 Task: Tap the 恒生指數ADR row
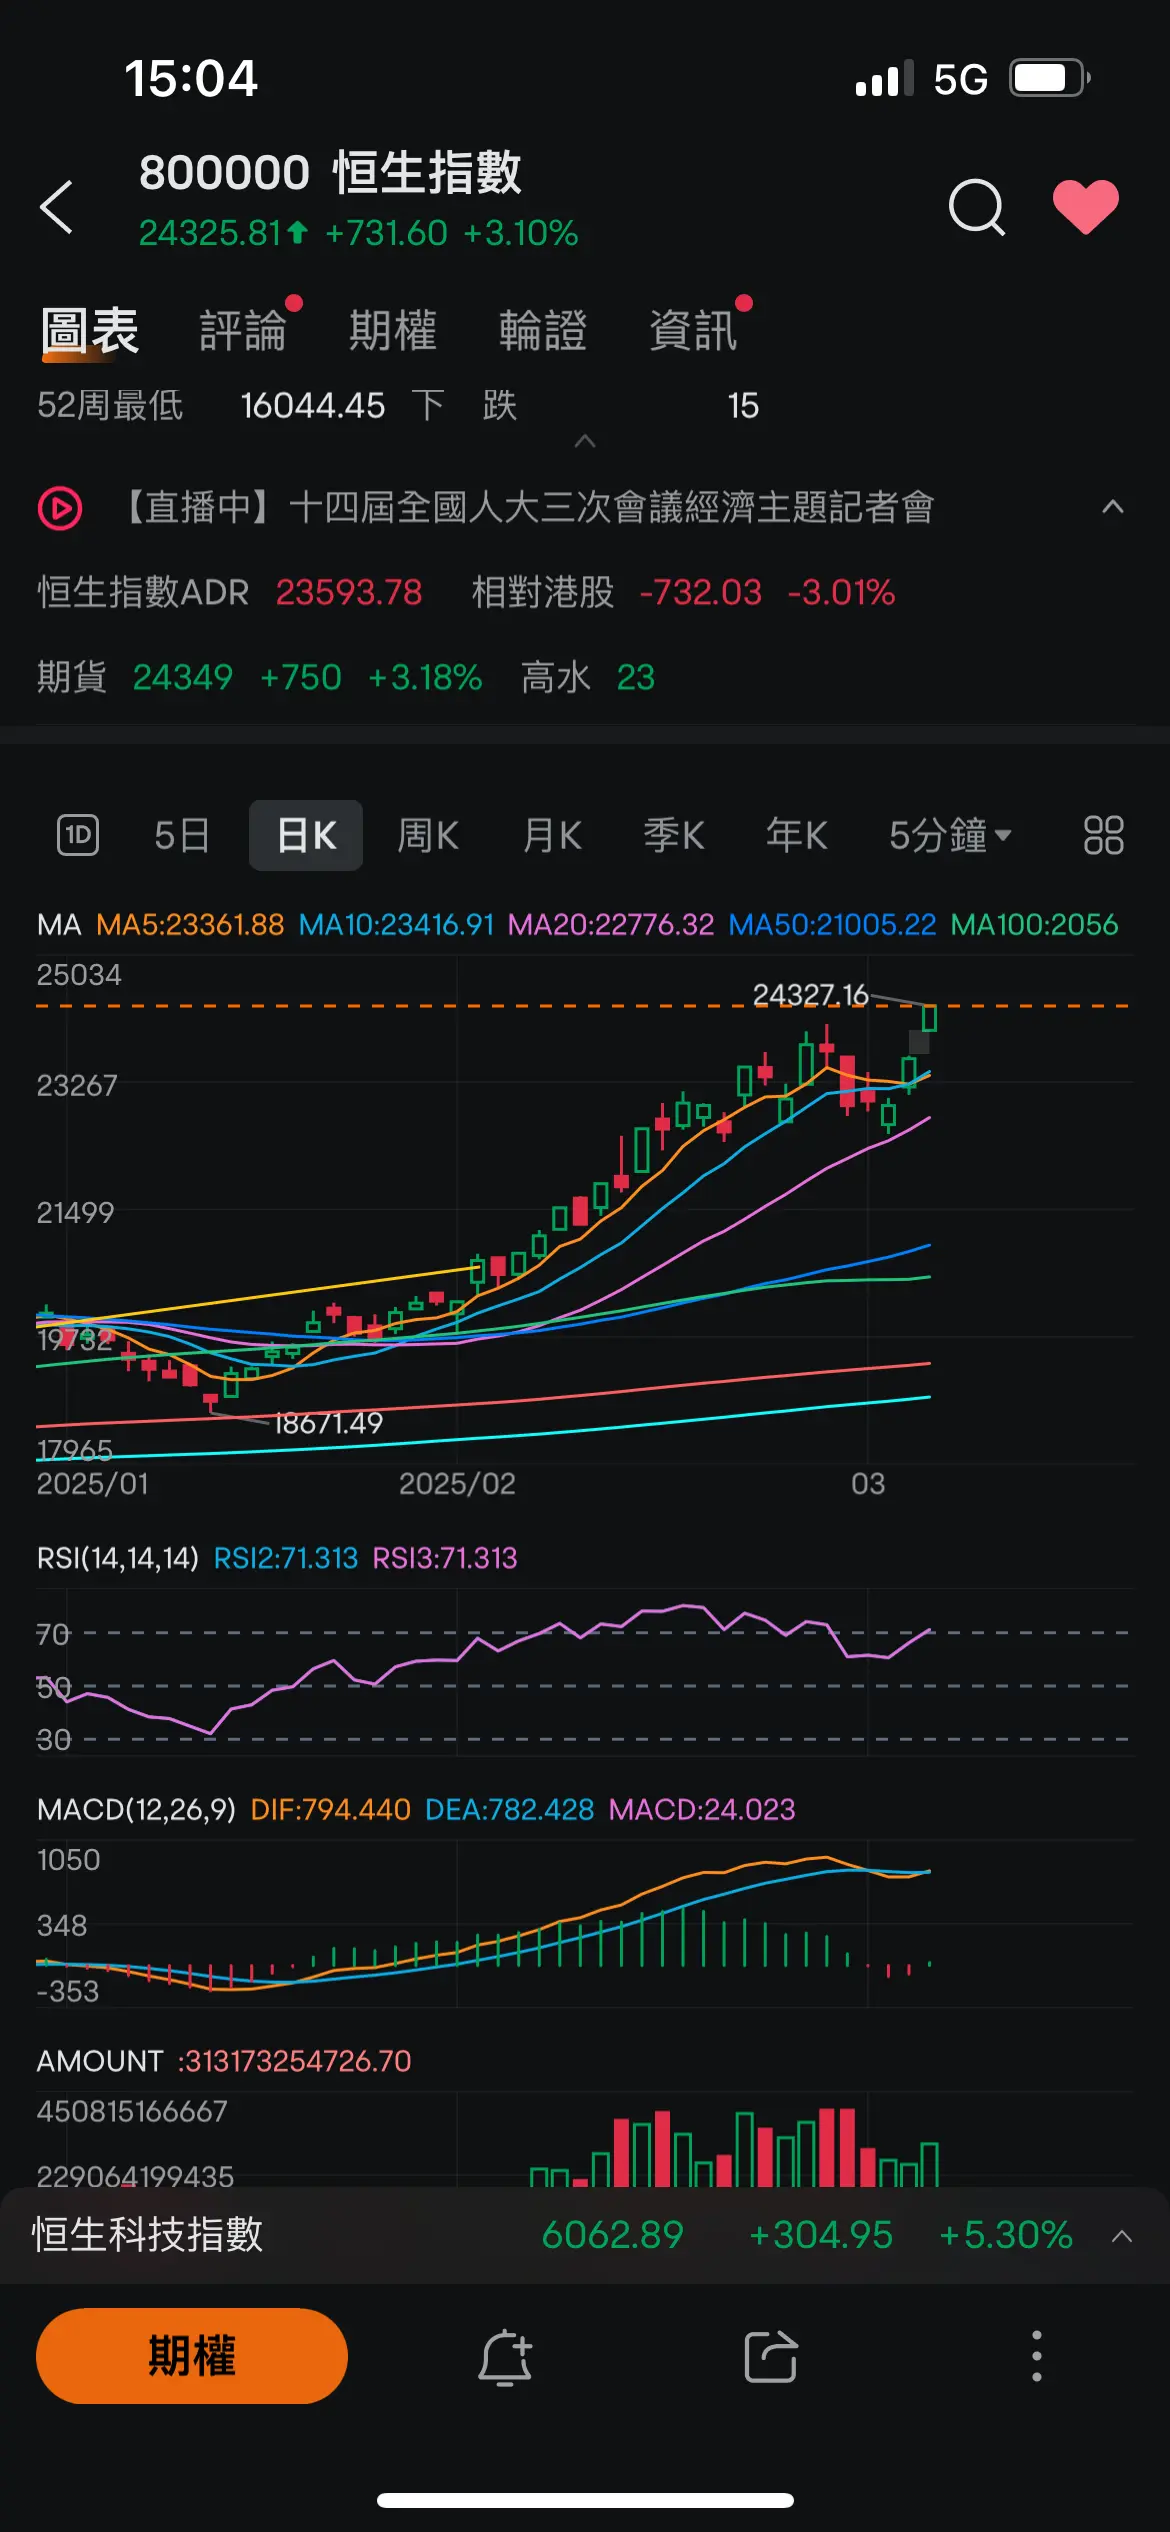466,592
